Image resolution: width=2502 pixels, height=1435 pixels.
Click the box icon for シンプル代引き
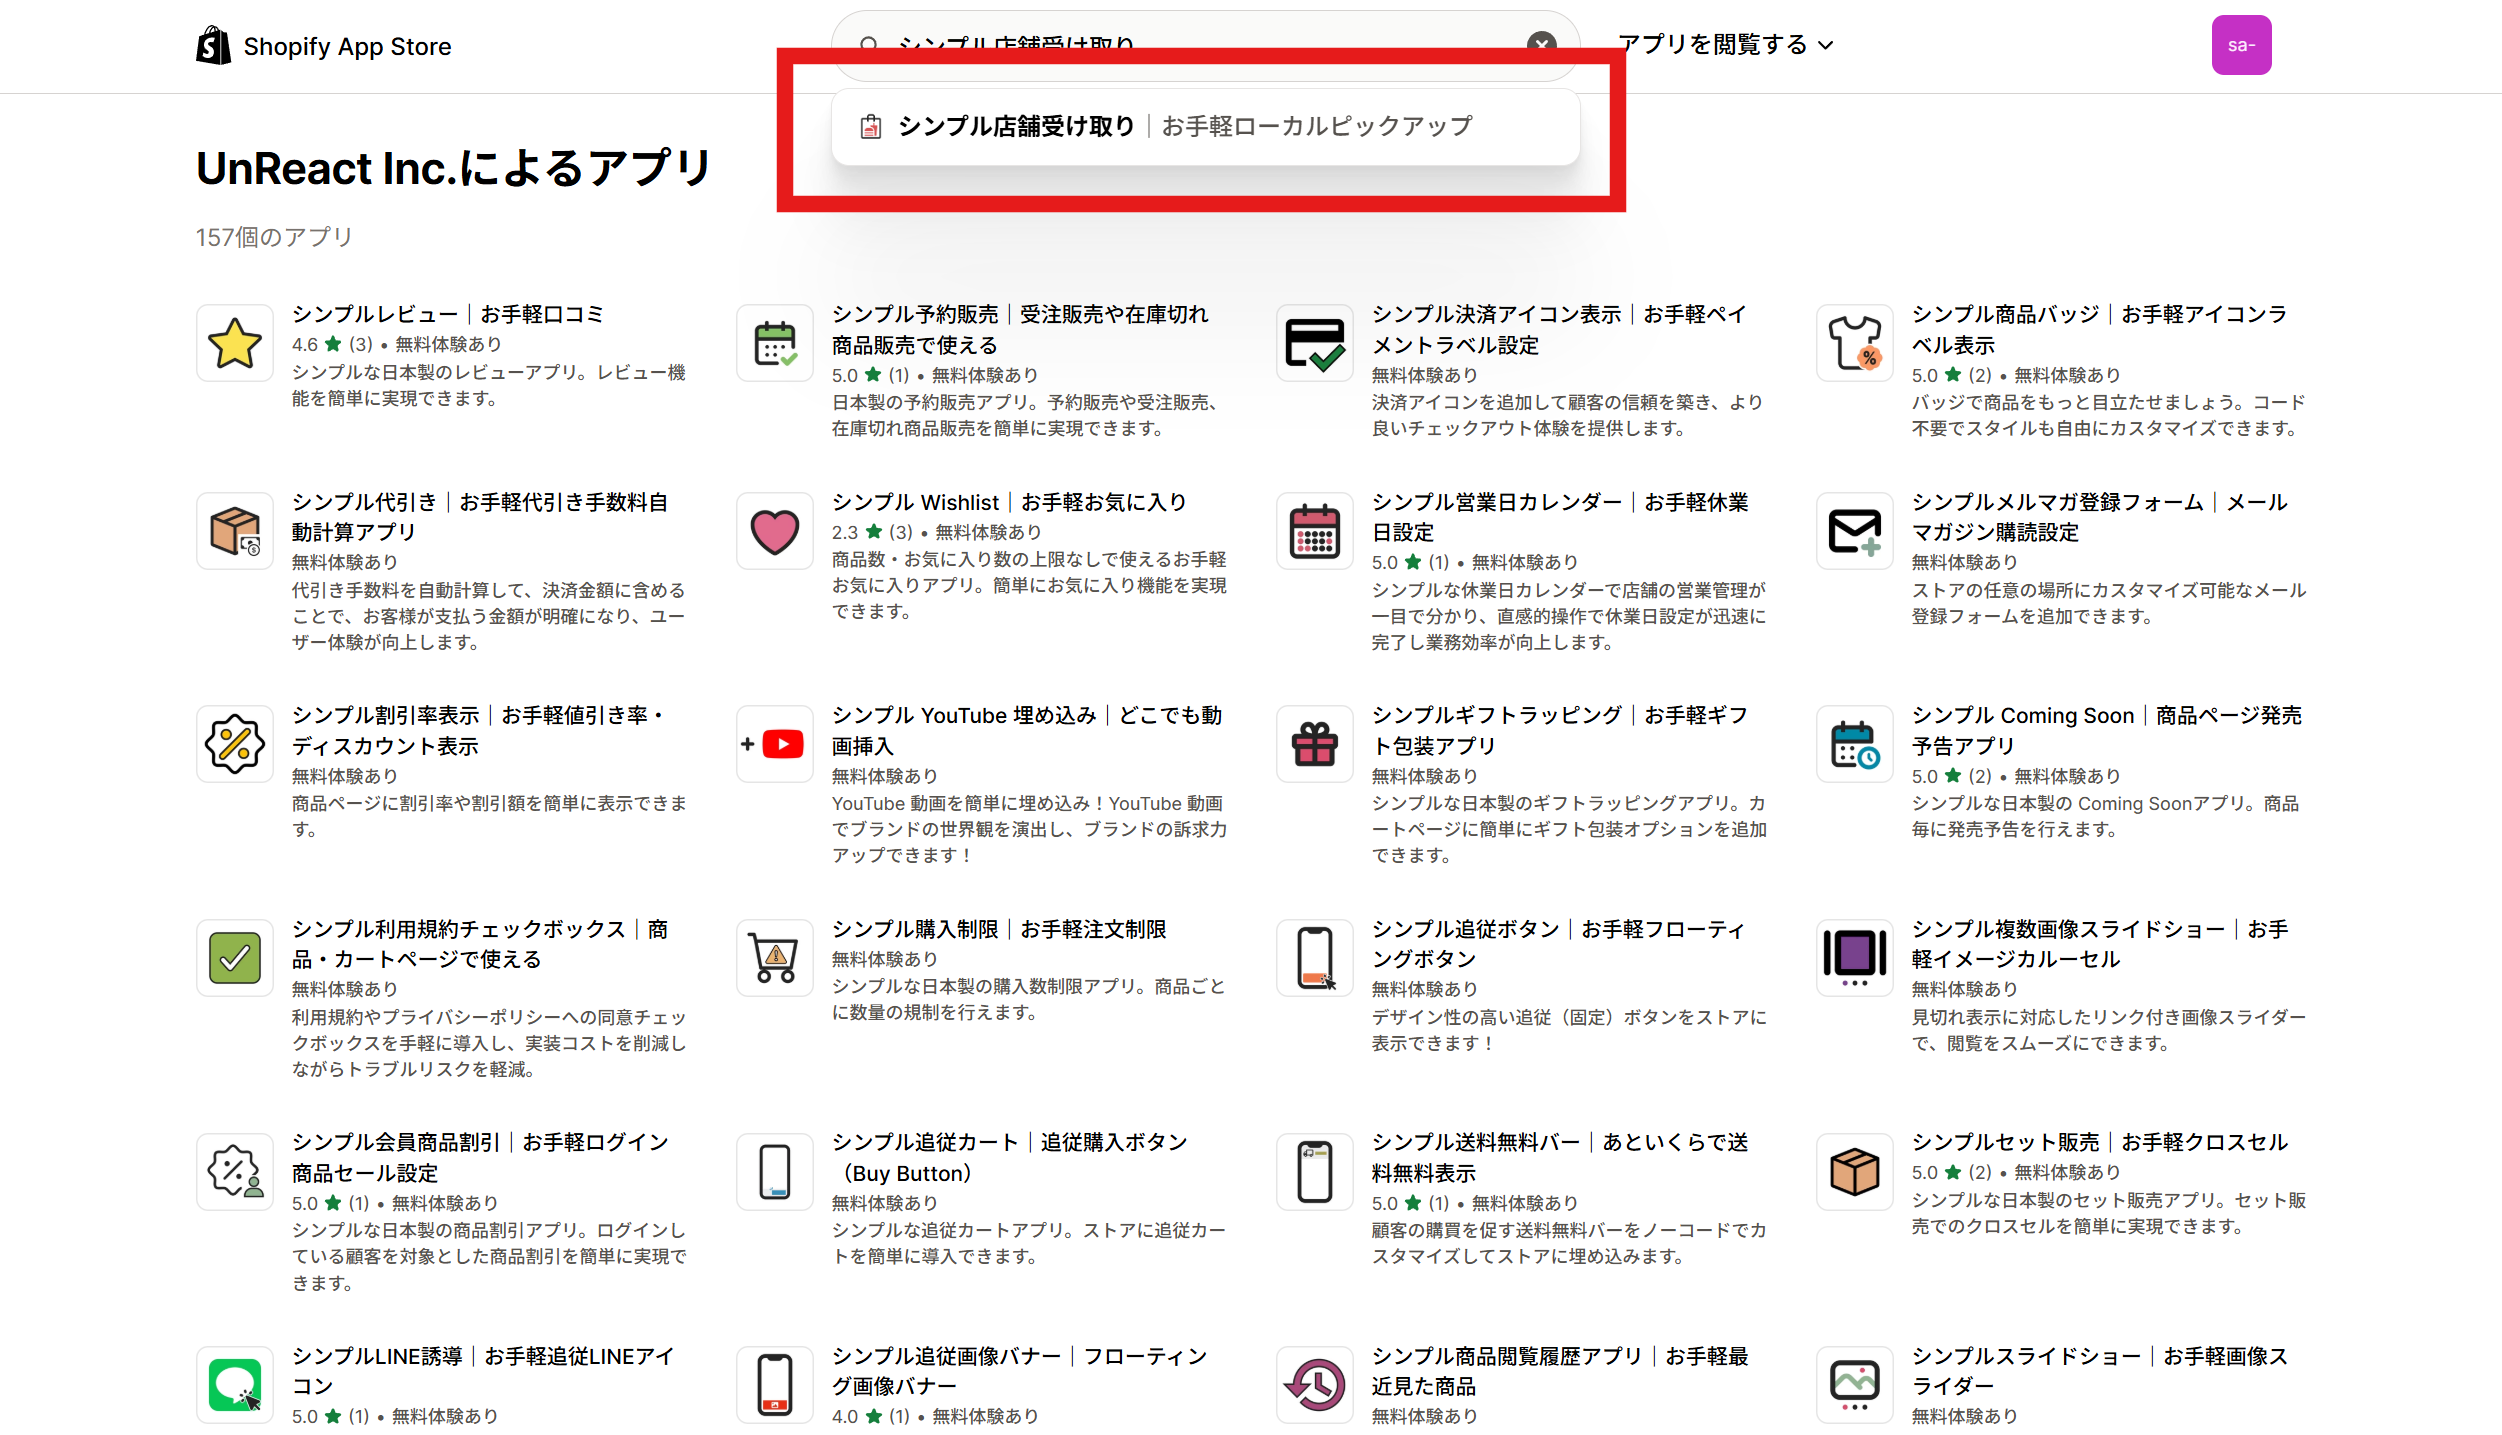(235, 531)
